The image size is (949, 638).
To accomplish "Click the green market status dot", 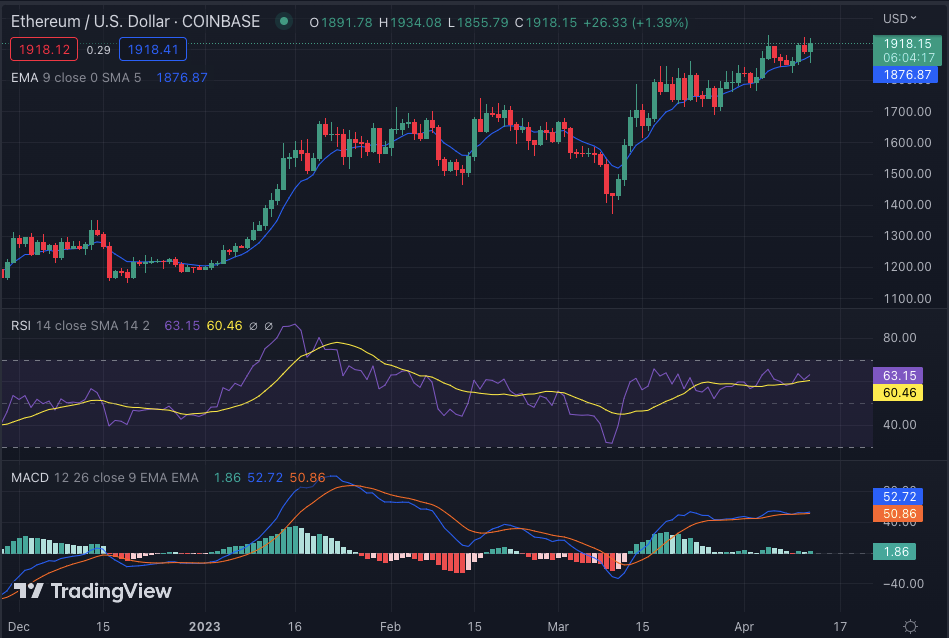I will tap(285, 21).
